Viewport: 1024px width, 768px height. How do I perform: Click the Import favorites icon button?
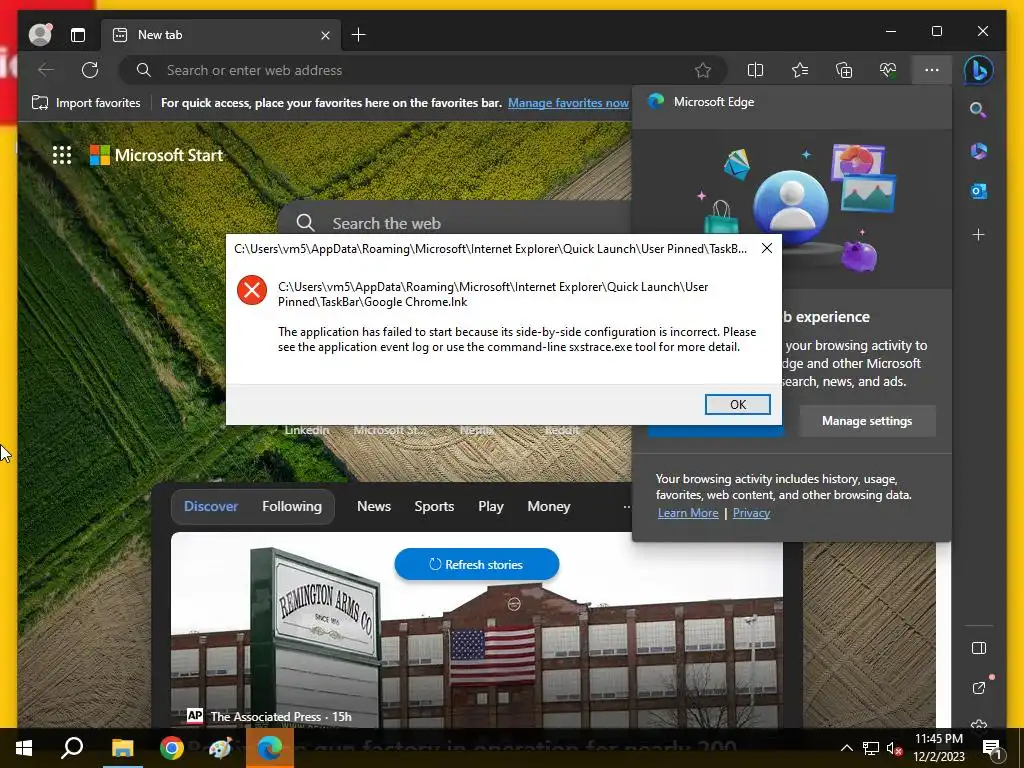point(86,103)
